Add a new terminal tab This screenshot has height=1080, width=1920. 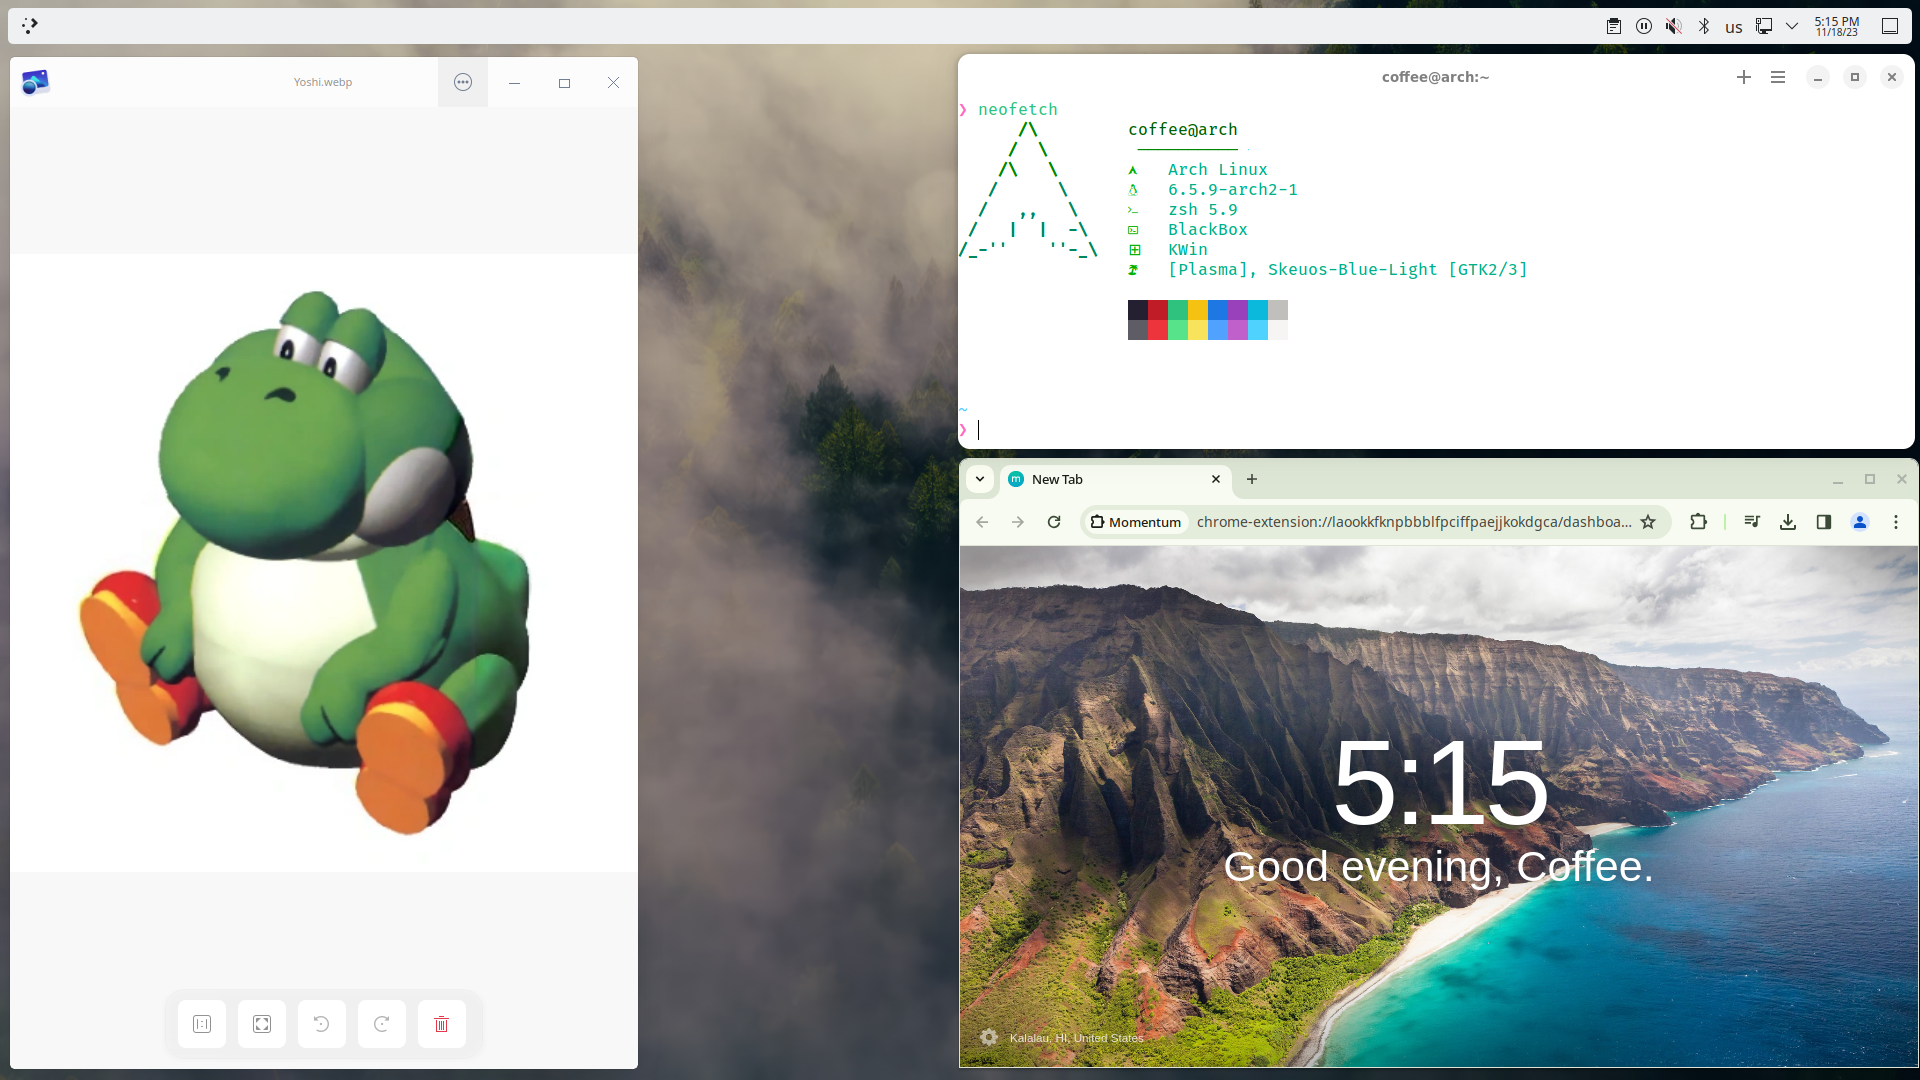click(1744, 77)
